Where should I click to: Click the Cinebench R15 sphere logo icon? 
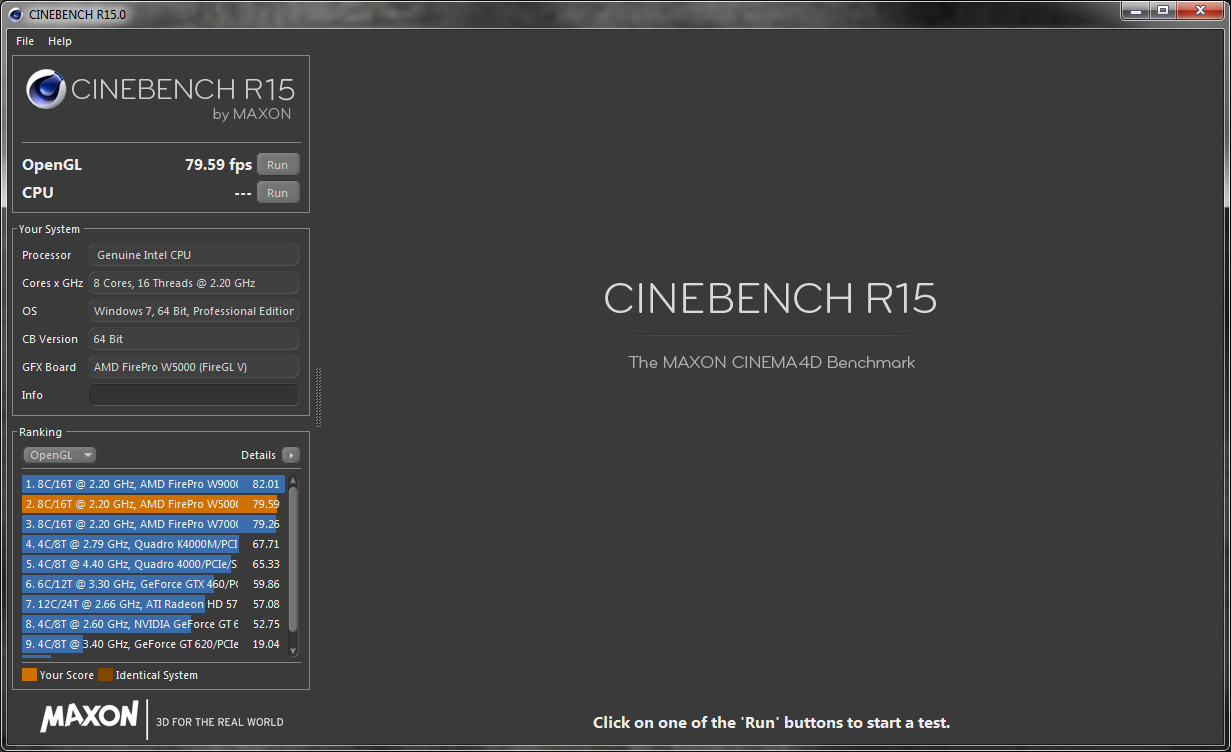tap(46, 89)
